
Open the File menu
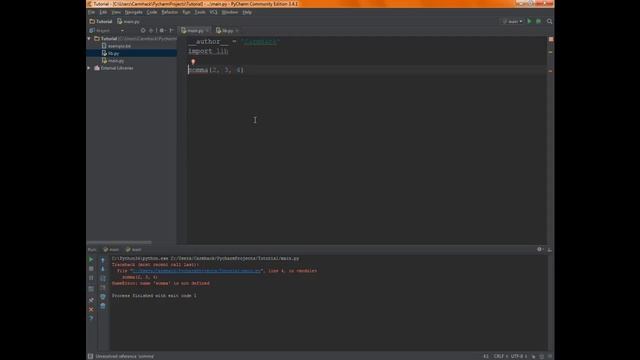pyautogui.click(x=91, y=12)
